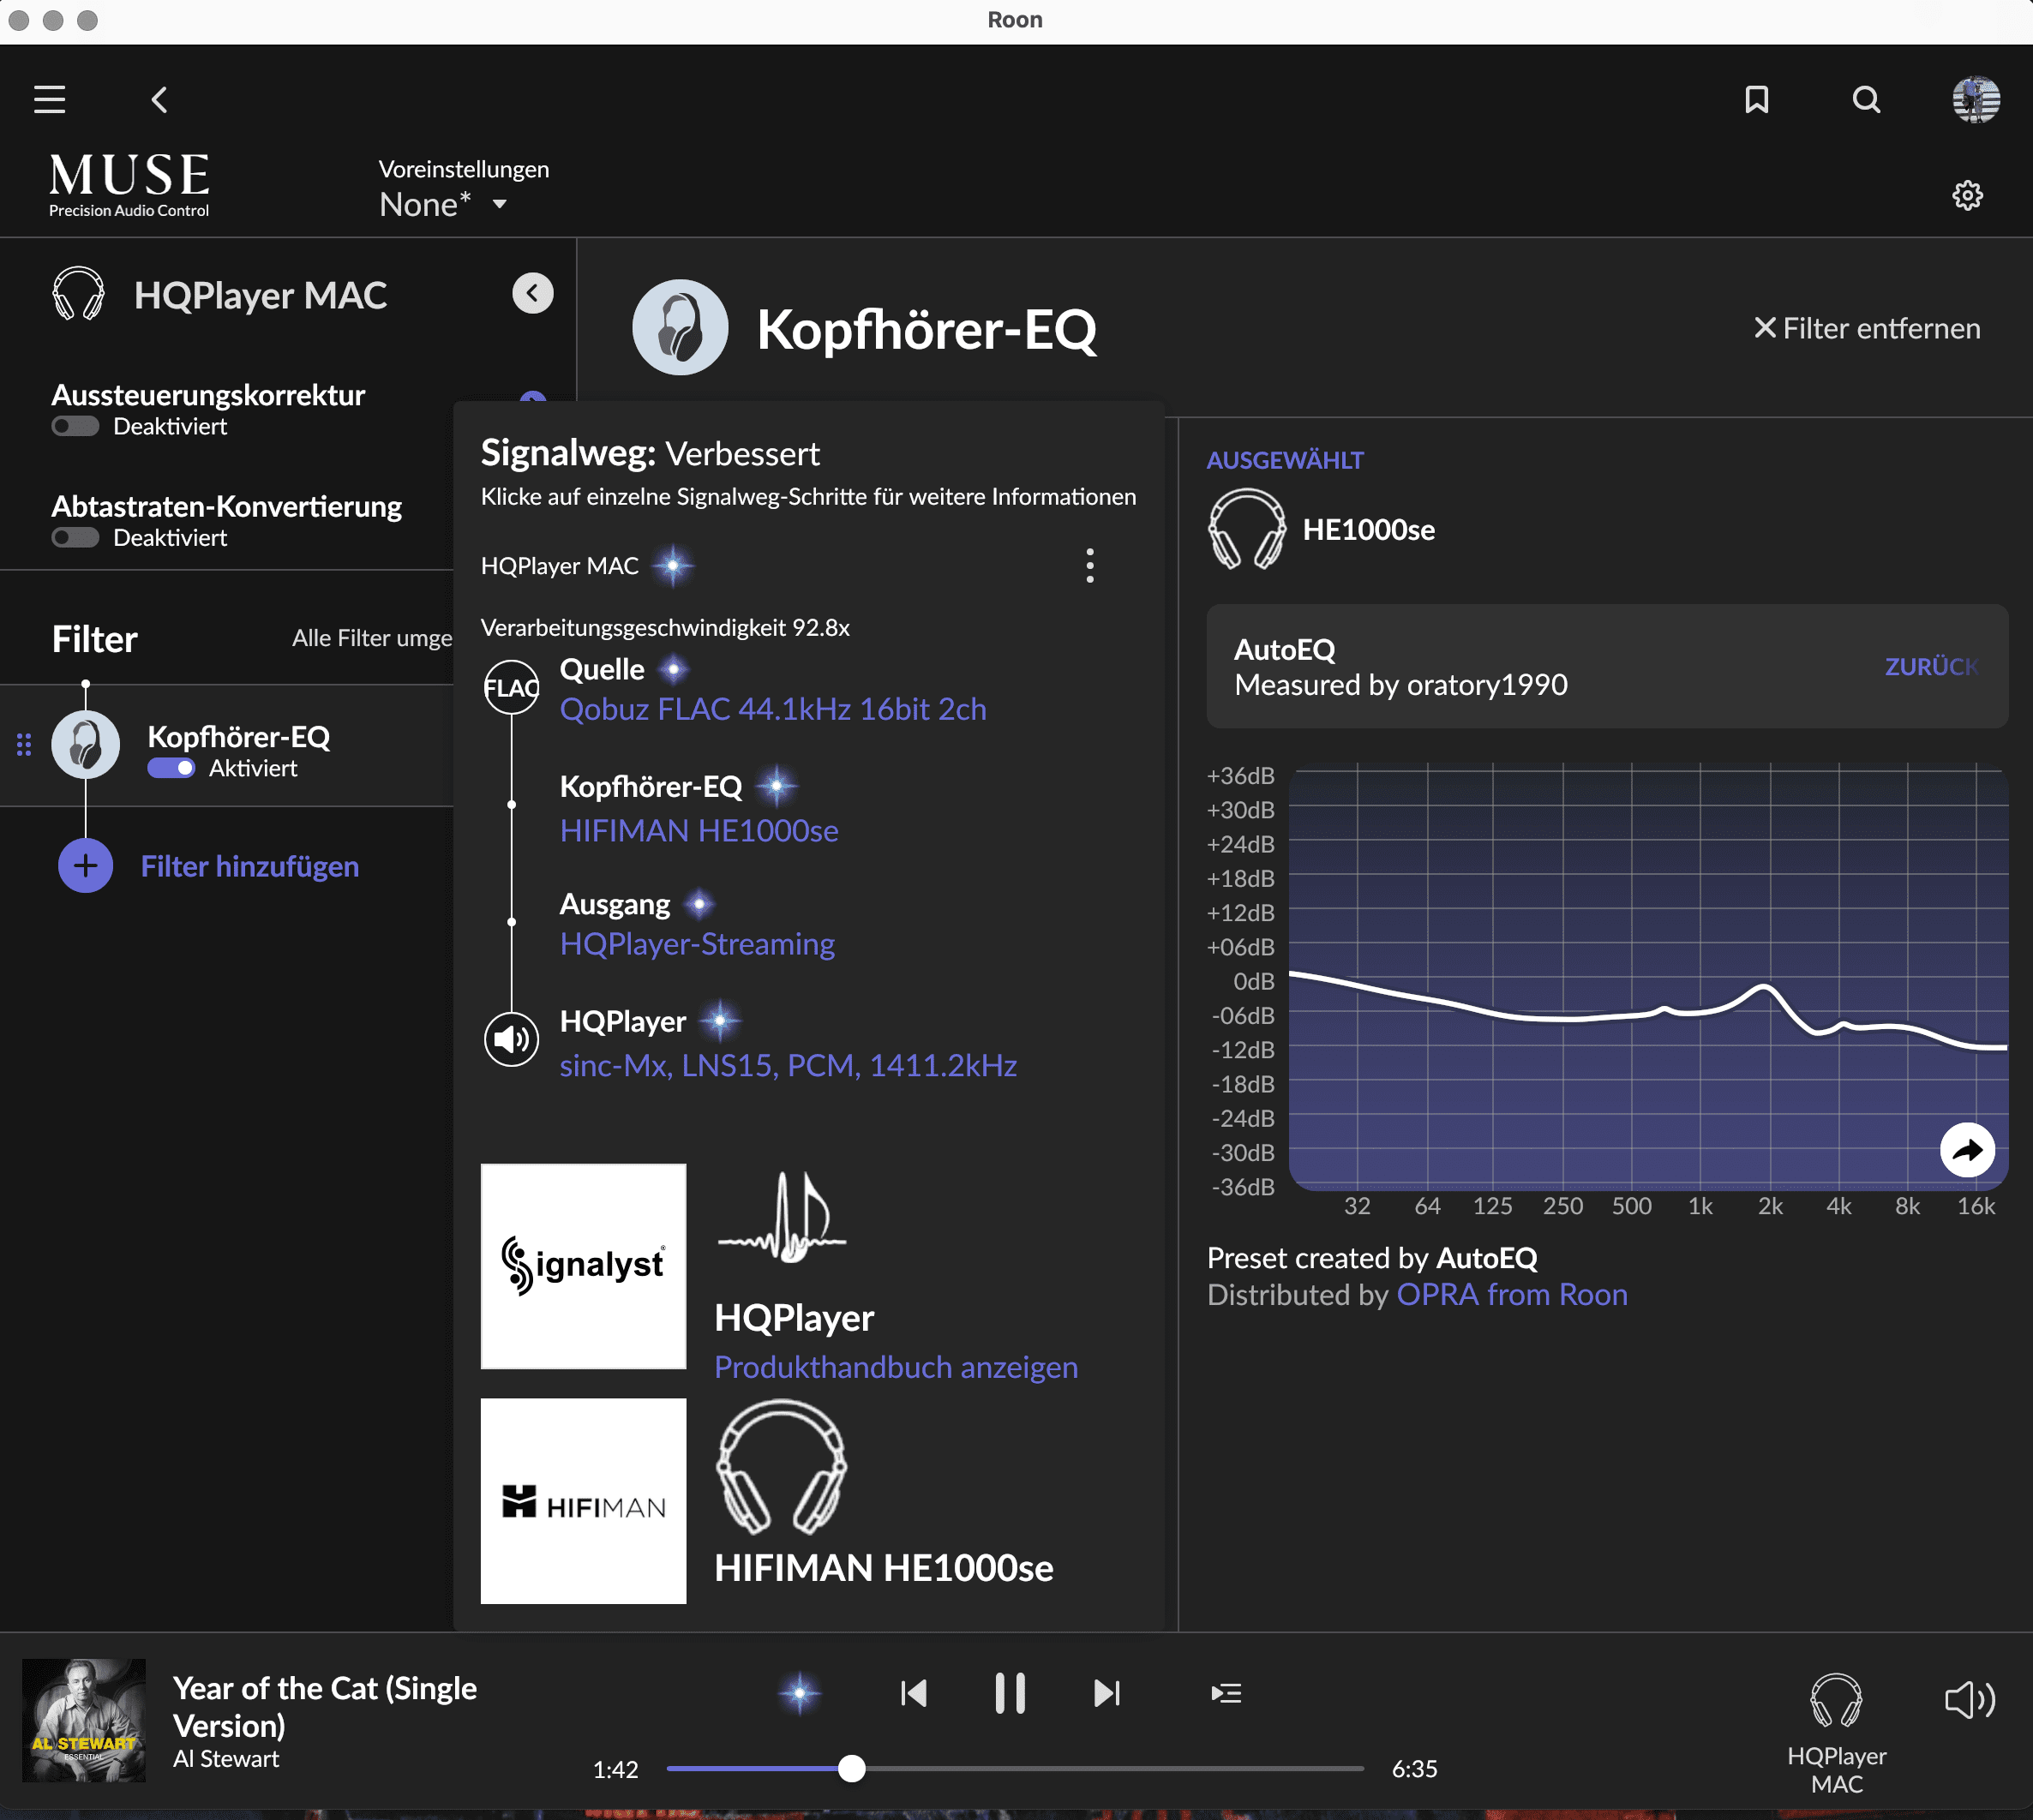This screenshot has height=1820, width=2033.
Task: Click the speaker icon beside HQPlayer step
Action: click(x=511, y=1040)
